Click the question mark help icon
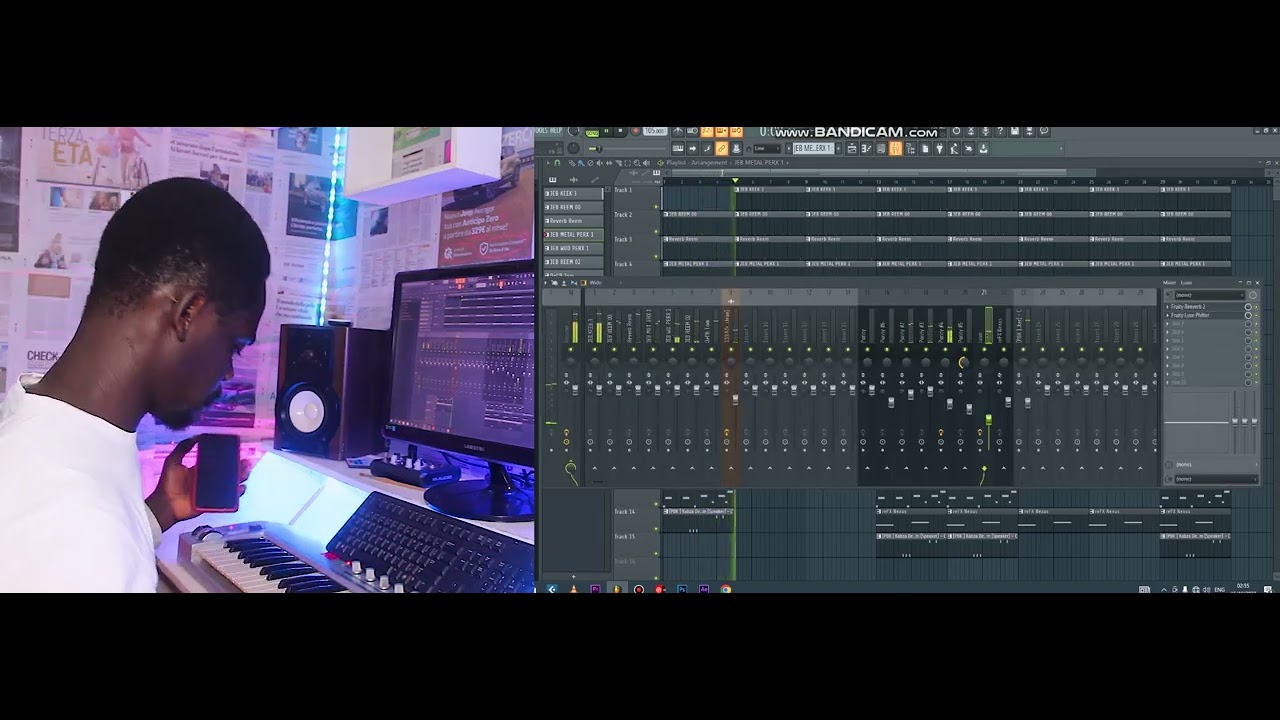Image resolution: width=1280 pixels, height=720 pixels. [x=1000, y=131]
